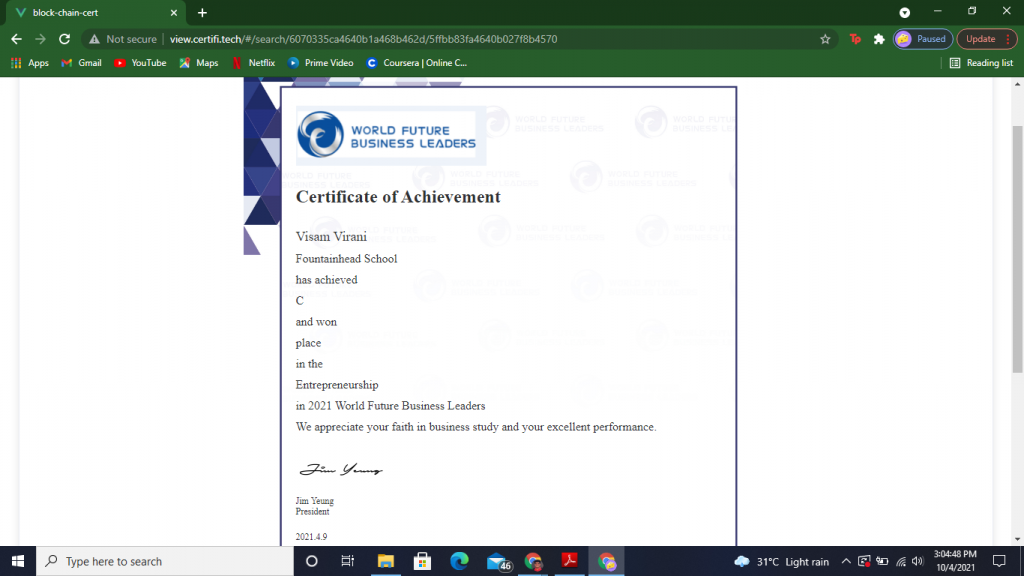Open the Extensions puzzle menu
1024x576 pixels.
tap(879, 39)
